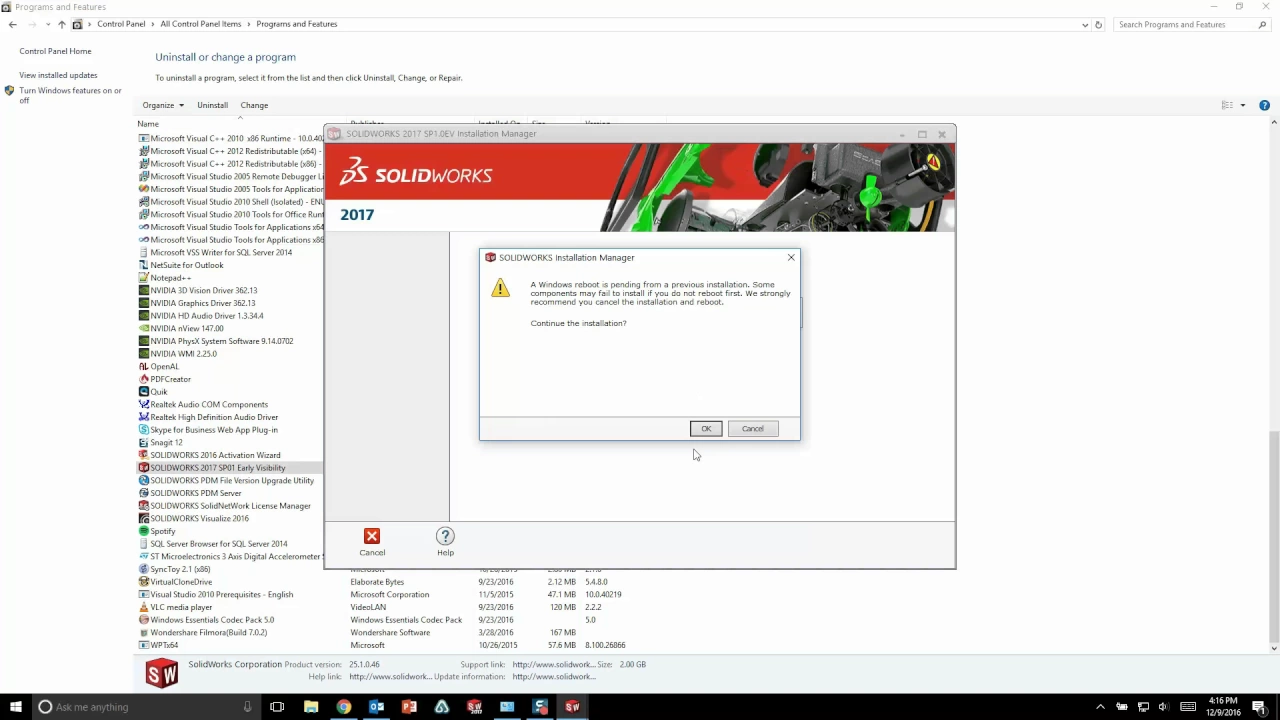Open the Organize dropdown menu
Screen dimensions: 1280x720
163,105
